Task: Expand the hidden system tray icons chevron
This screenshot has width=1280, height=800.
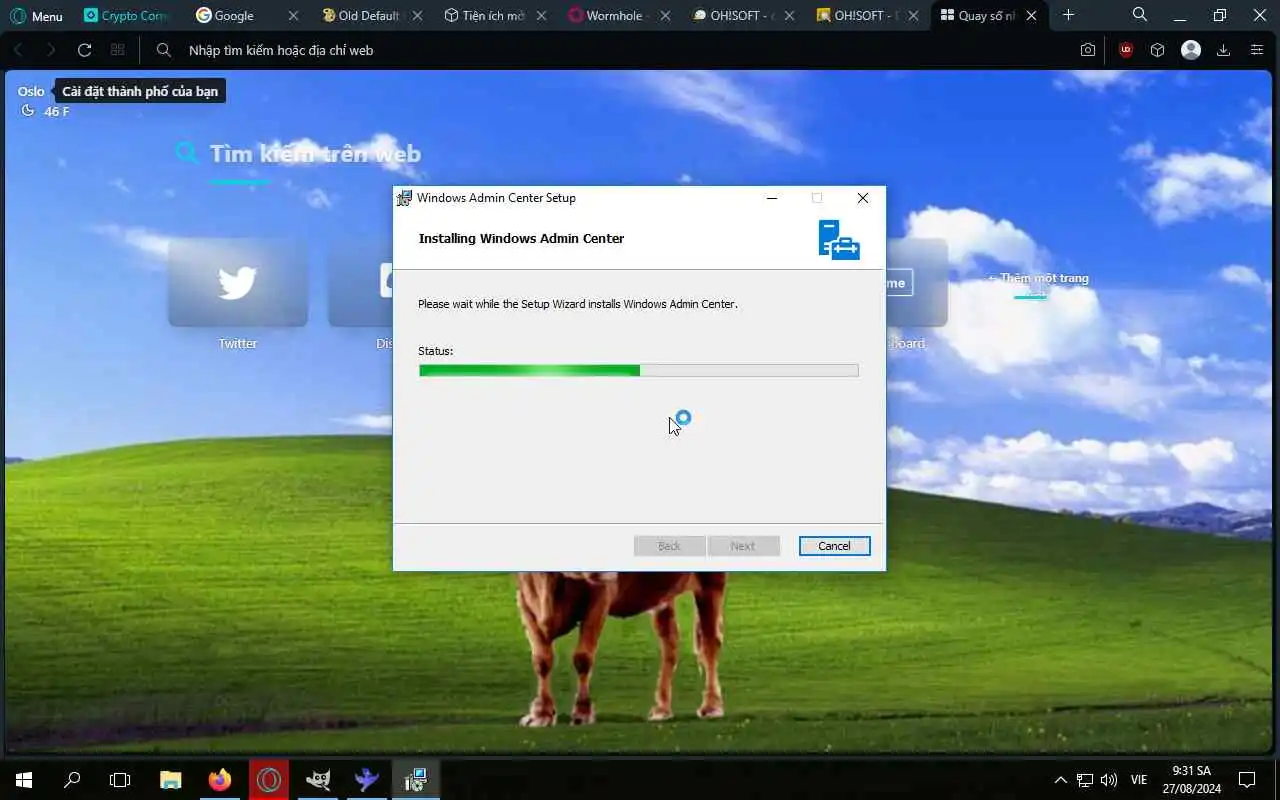Action: [x=1061, y=780]
